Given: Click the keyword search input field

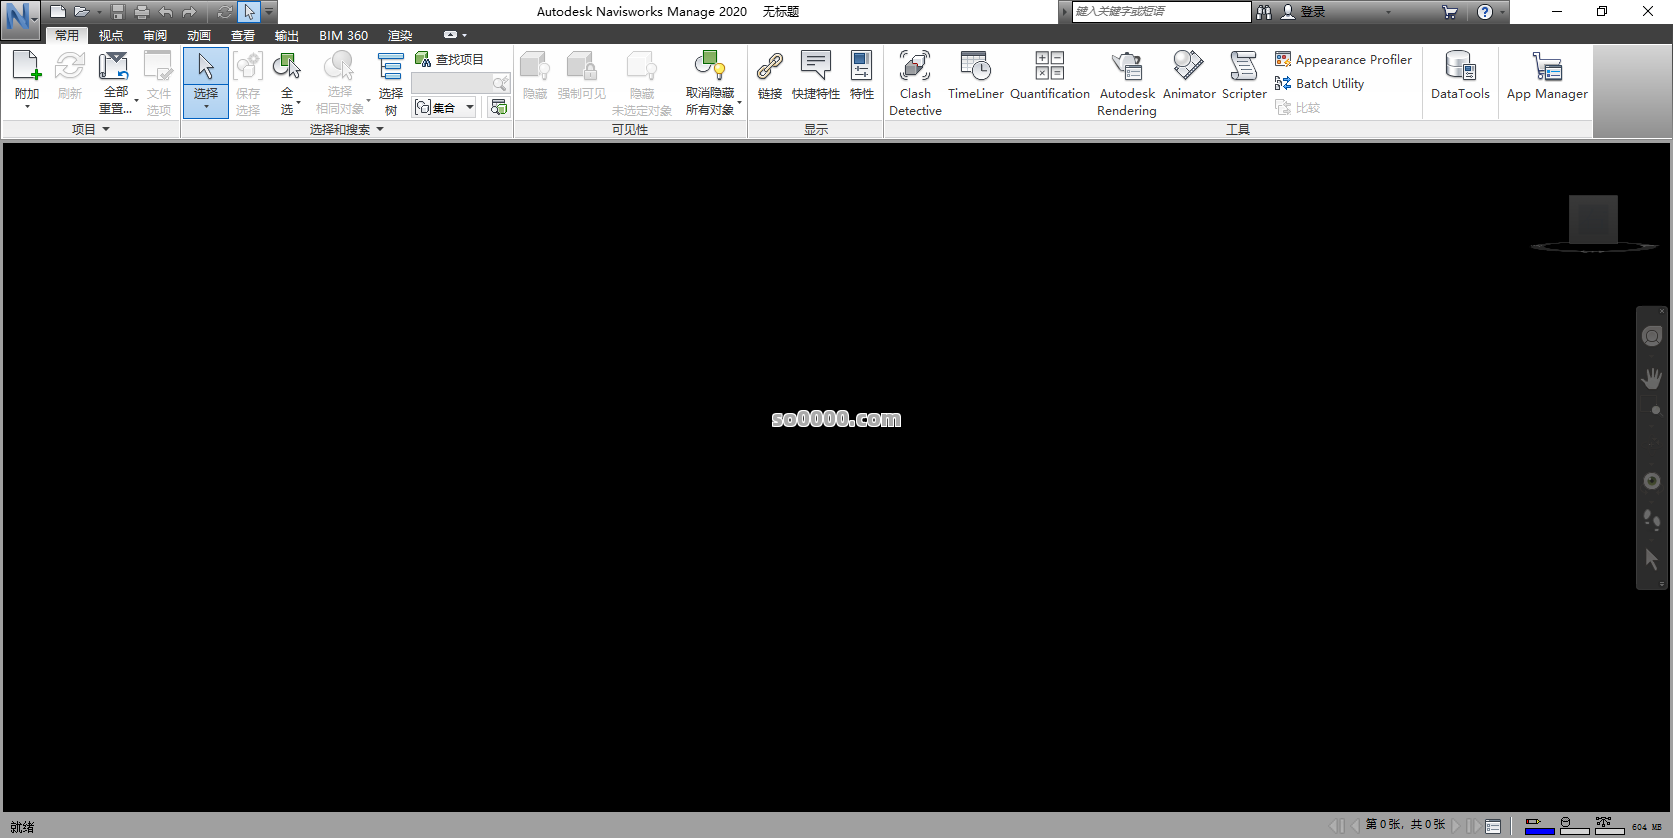Looking at the screenshot, I should click(1160, 11).
